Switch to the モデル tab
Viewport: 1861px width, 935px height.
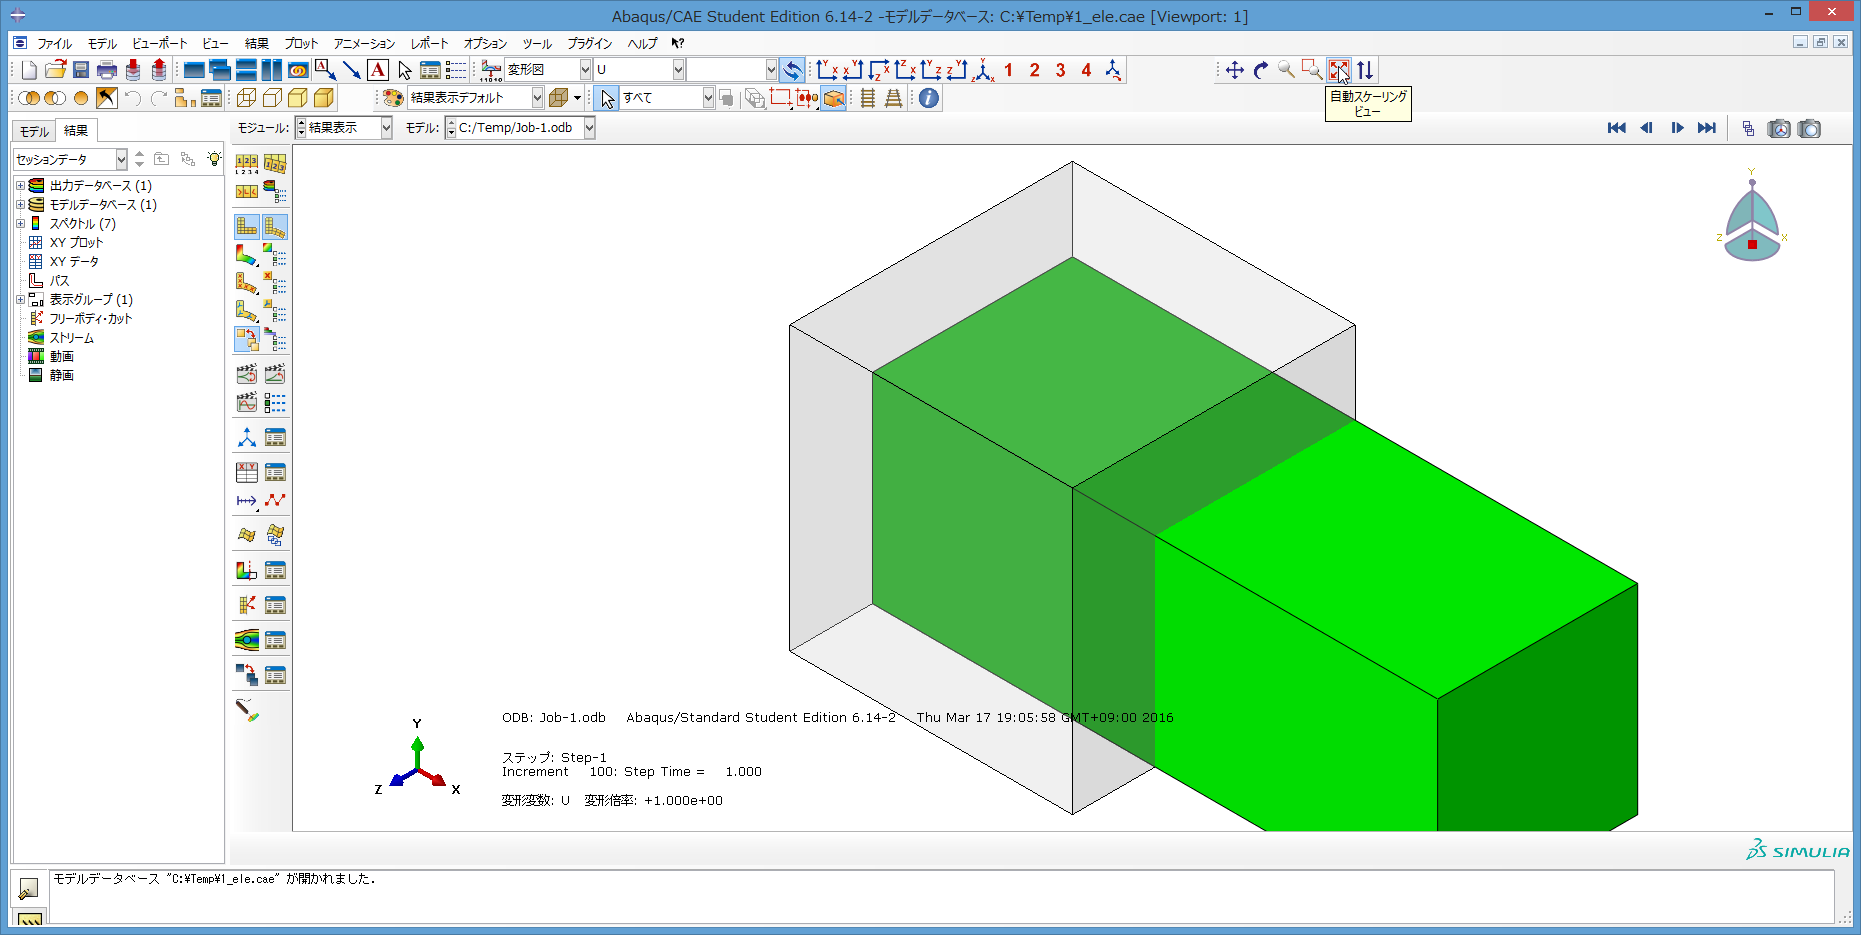pos(34,131)
